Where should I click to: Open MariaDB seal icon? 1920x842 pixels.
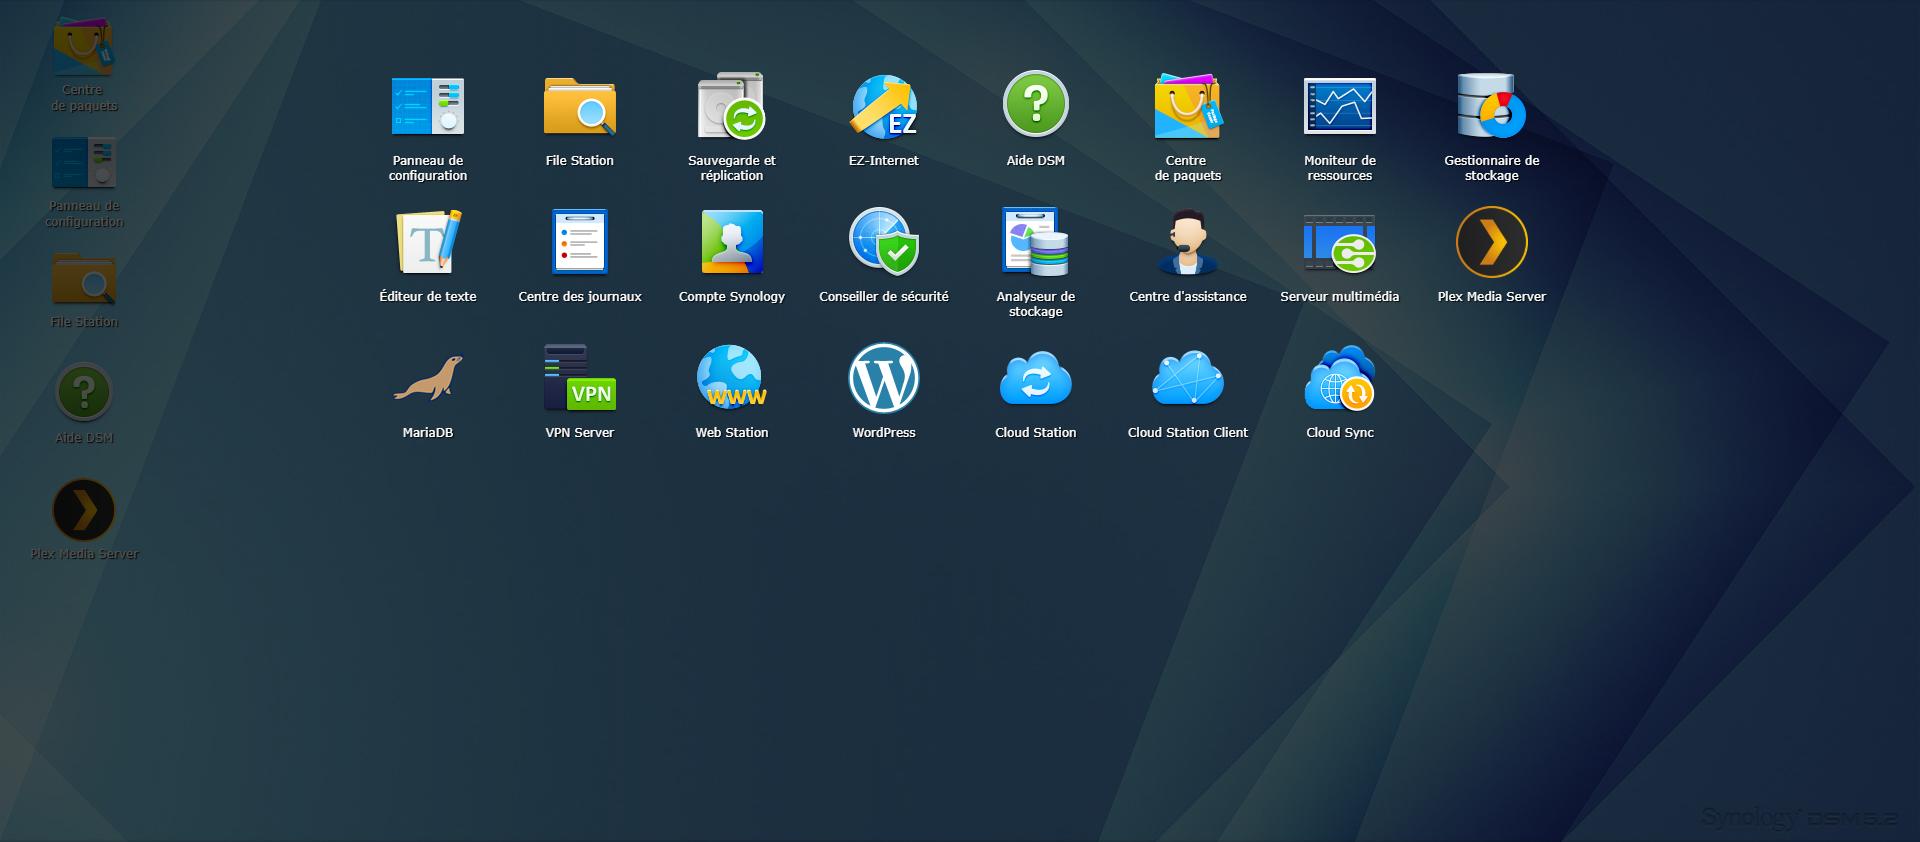pos(428,379)
